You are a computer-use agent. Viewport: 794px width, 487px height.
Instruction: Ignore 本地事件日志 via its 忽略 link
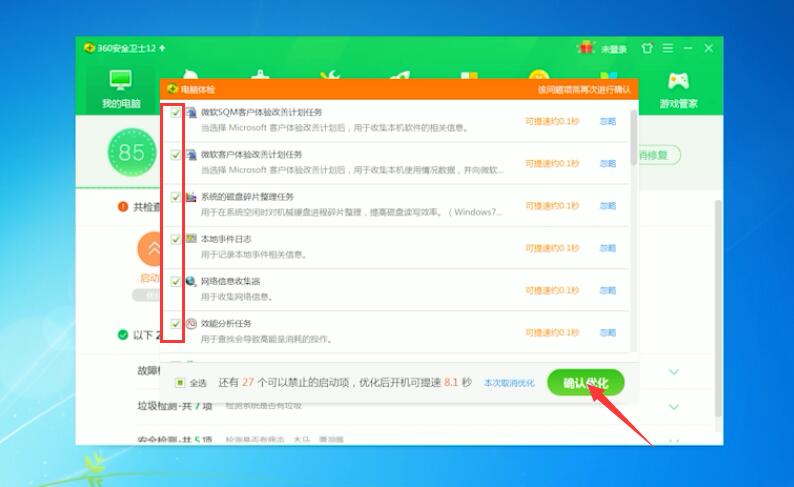(x=608, y=248)
